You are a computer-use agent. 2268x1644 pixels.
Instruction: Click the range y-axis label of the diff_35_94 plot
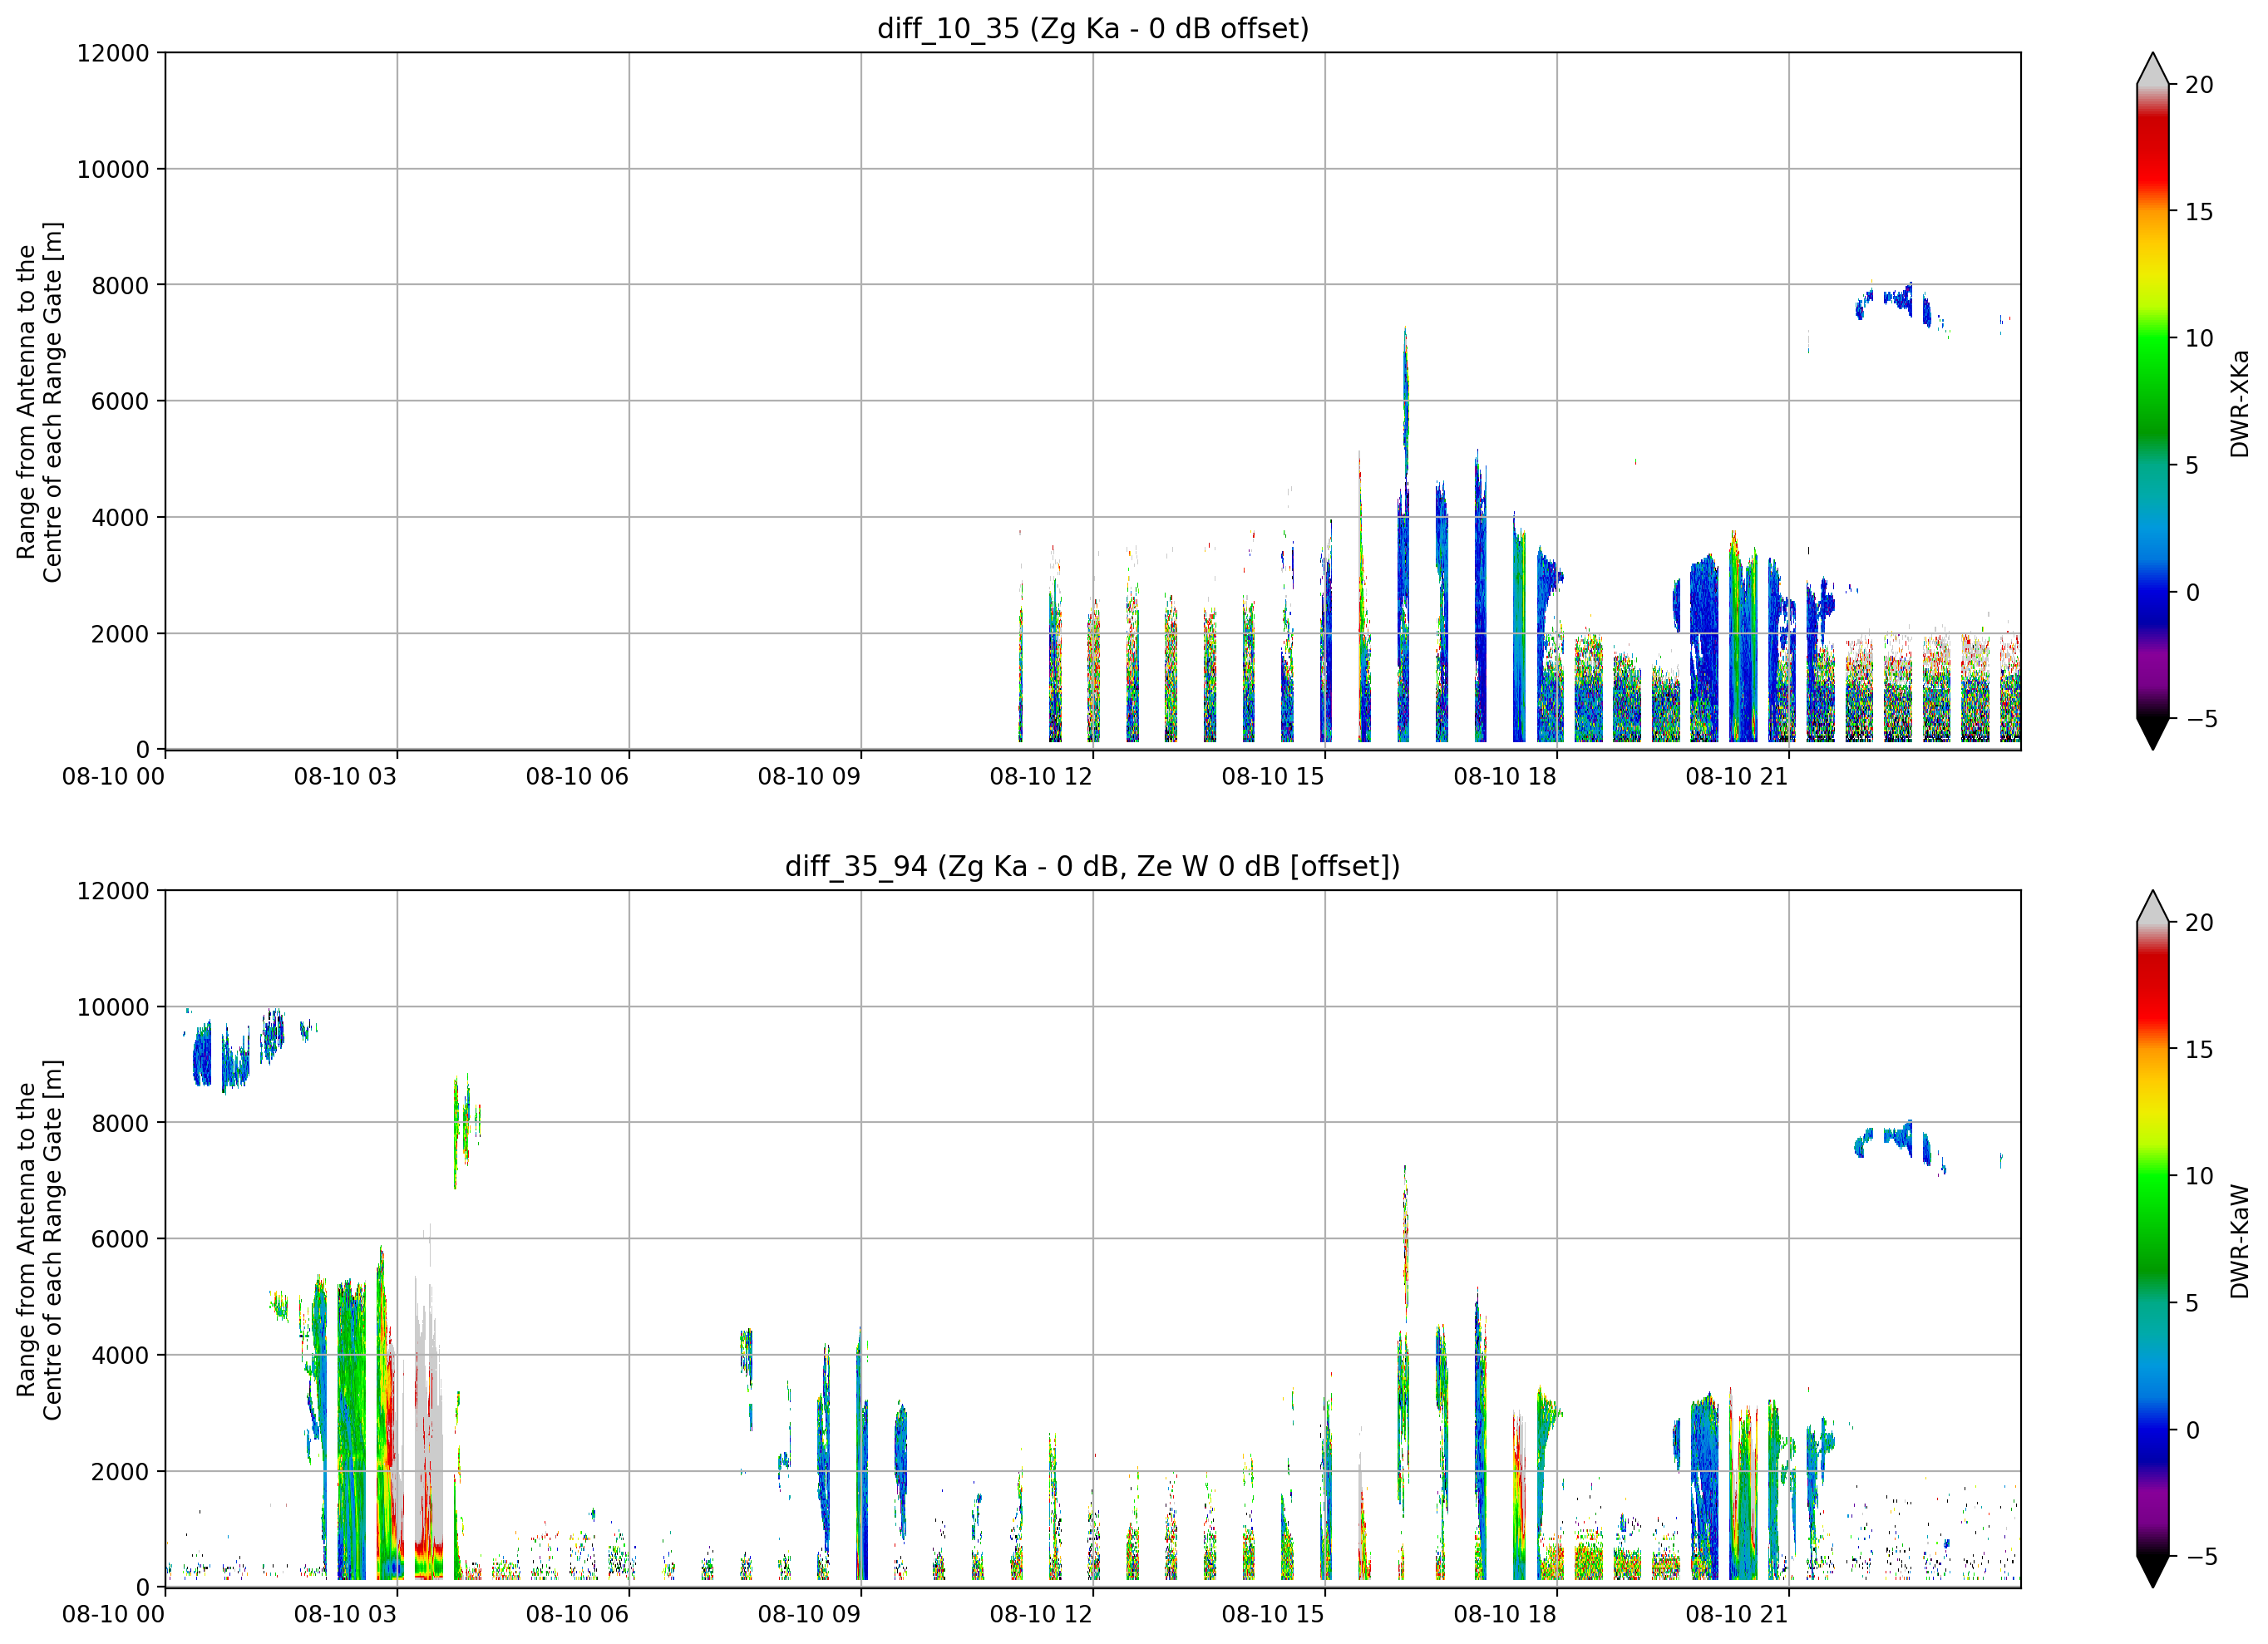[39, 1239]
